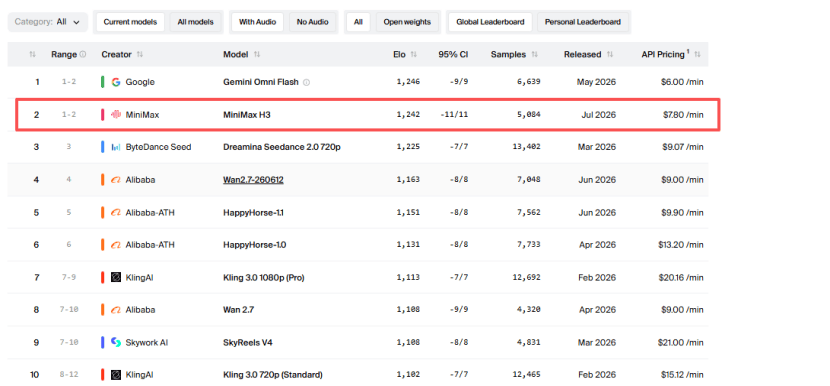Open the Wan2.7-260612 model link
830x386 pixels.
[253, 180]
